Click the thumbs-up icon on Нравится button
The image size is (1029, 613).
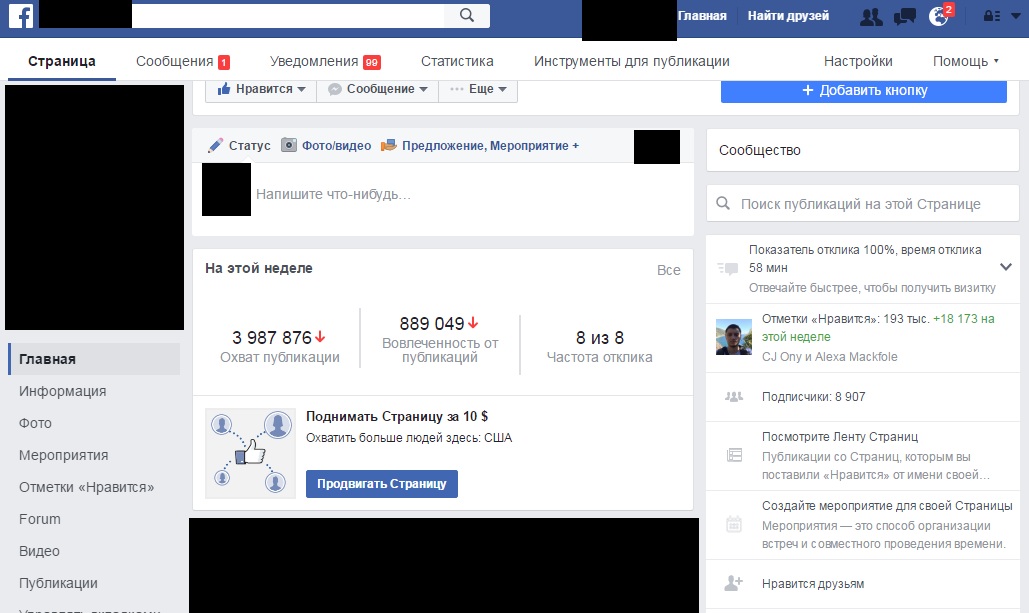(224, 89)
